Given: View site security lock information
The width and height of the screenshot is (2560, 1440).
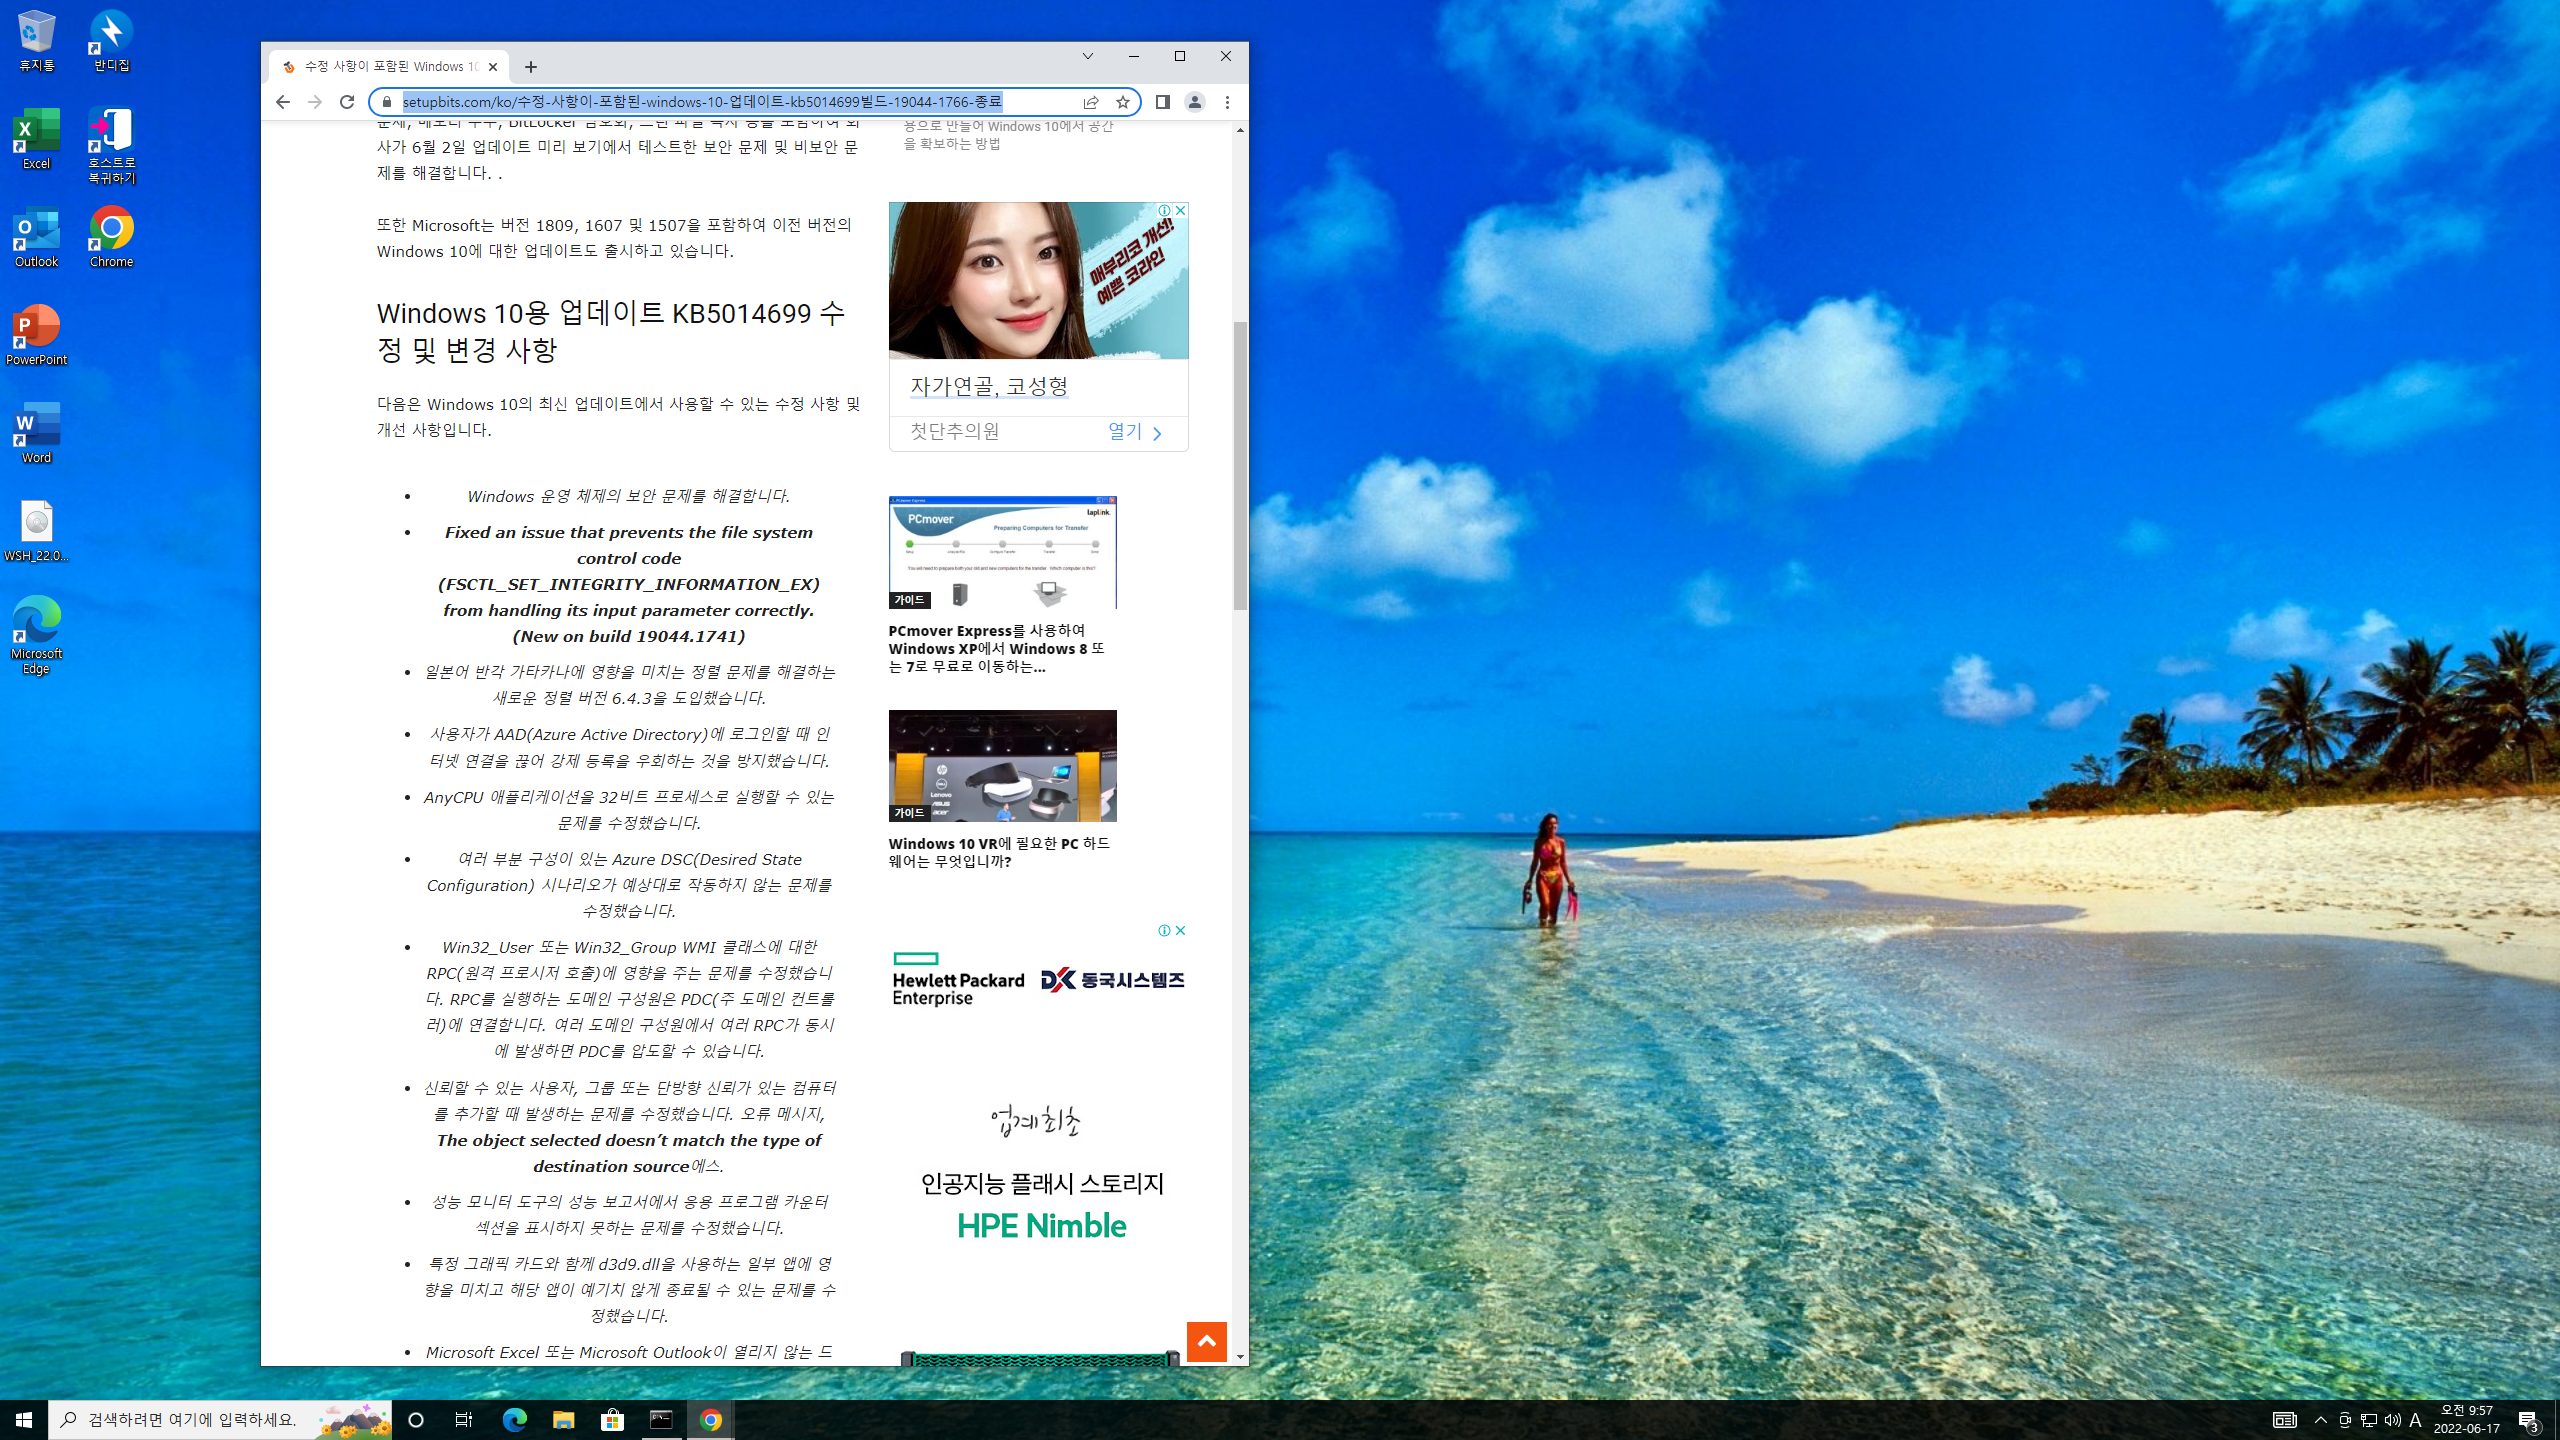Looking at the screenshot, I should [x=387, y=102].
